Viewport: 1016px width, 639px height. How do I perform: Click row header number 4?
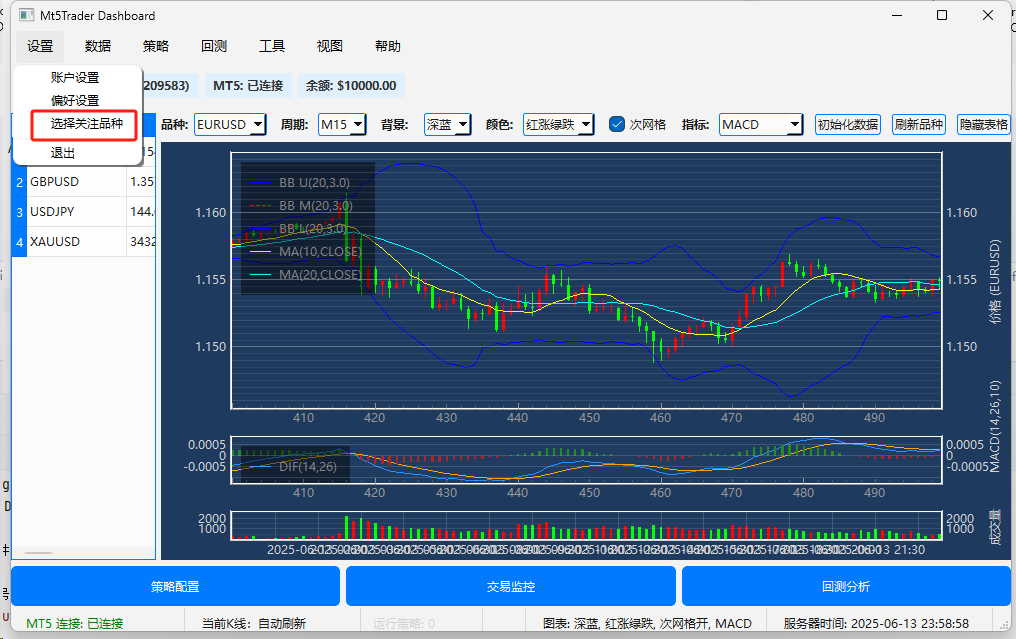(19, 242)
